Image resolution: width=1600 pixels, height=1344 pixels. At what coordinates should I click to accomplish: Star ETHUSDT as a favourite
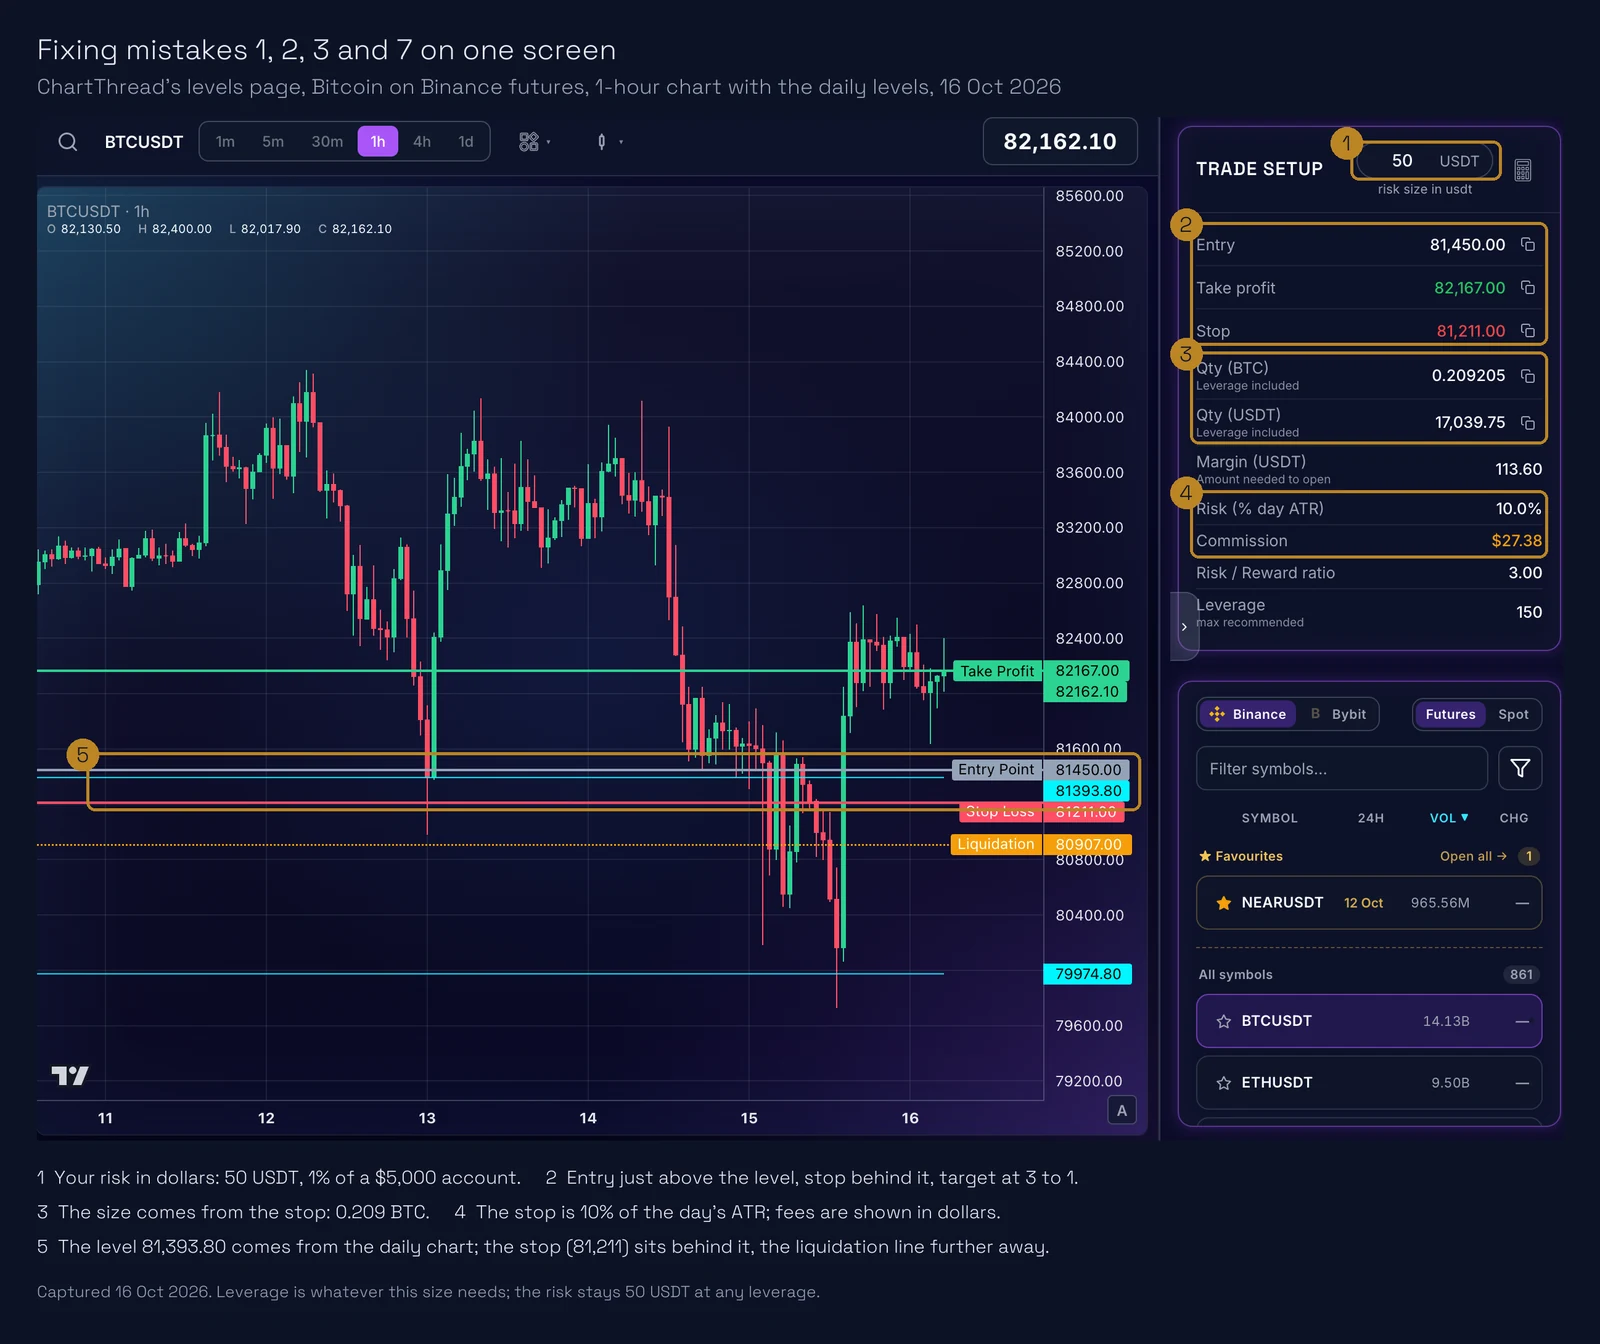[1223, 1083]
